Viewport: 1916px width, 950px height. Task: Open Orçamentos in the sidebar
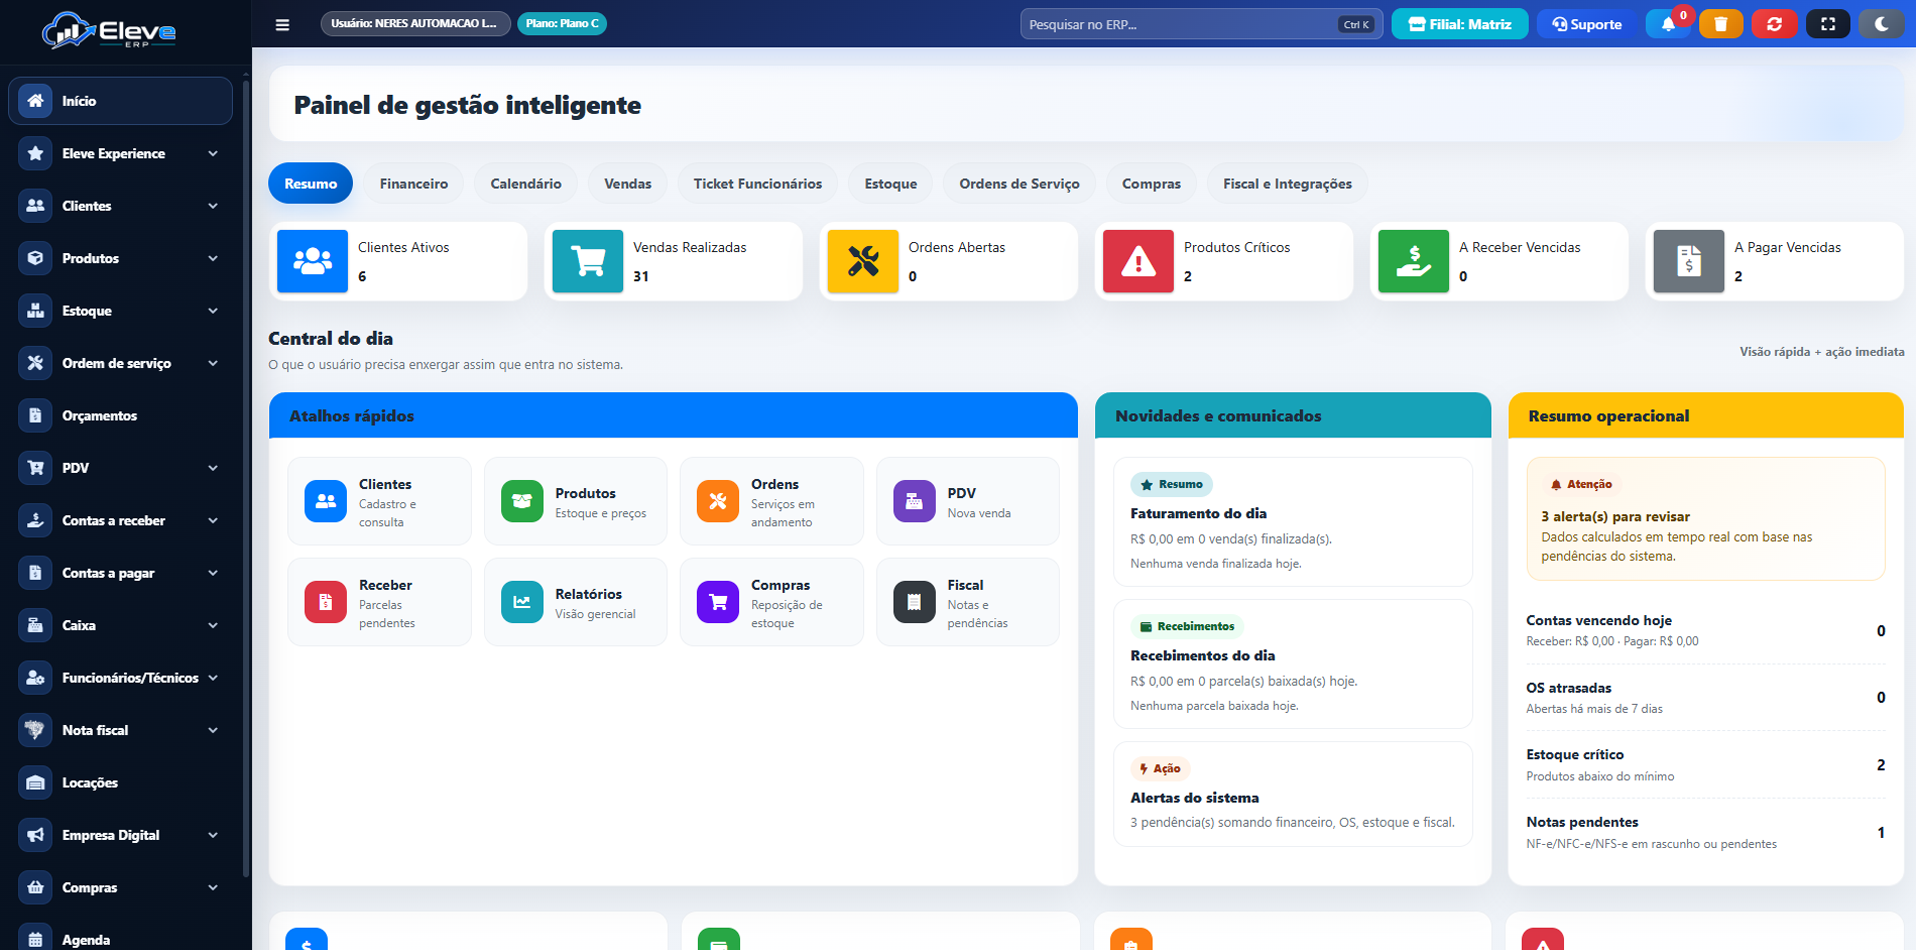120,416
